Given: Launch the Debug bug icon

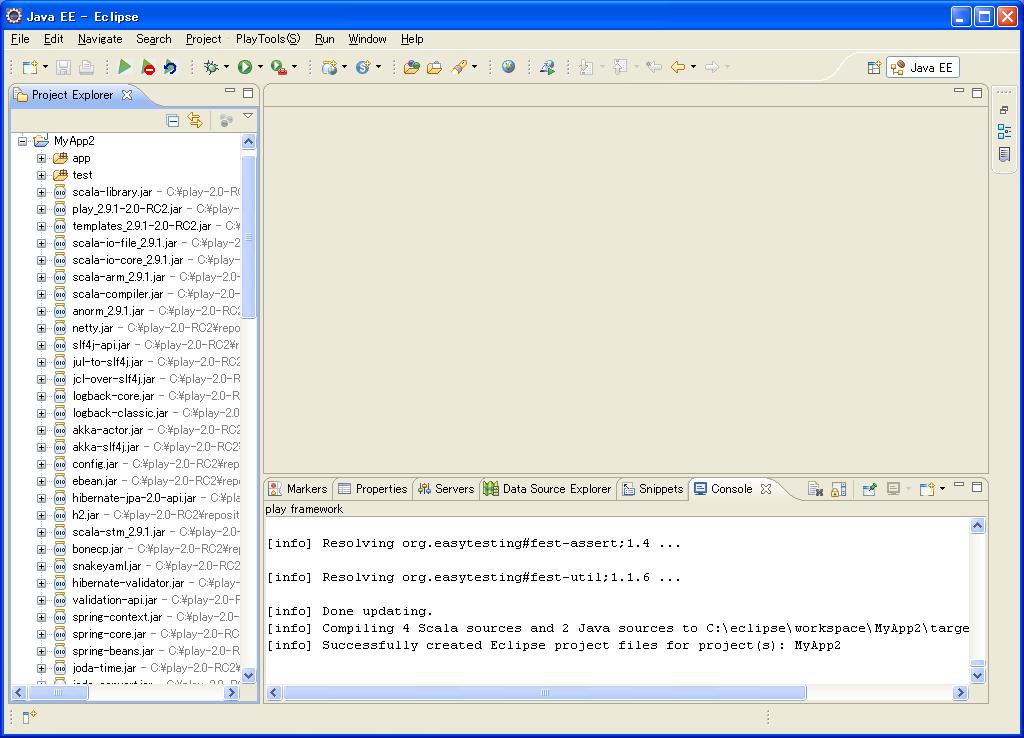Looking at the screenshot, I should coord(211,67).
